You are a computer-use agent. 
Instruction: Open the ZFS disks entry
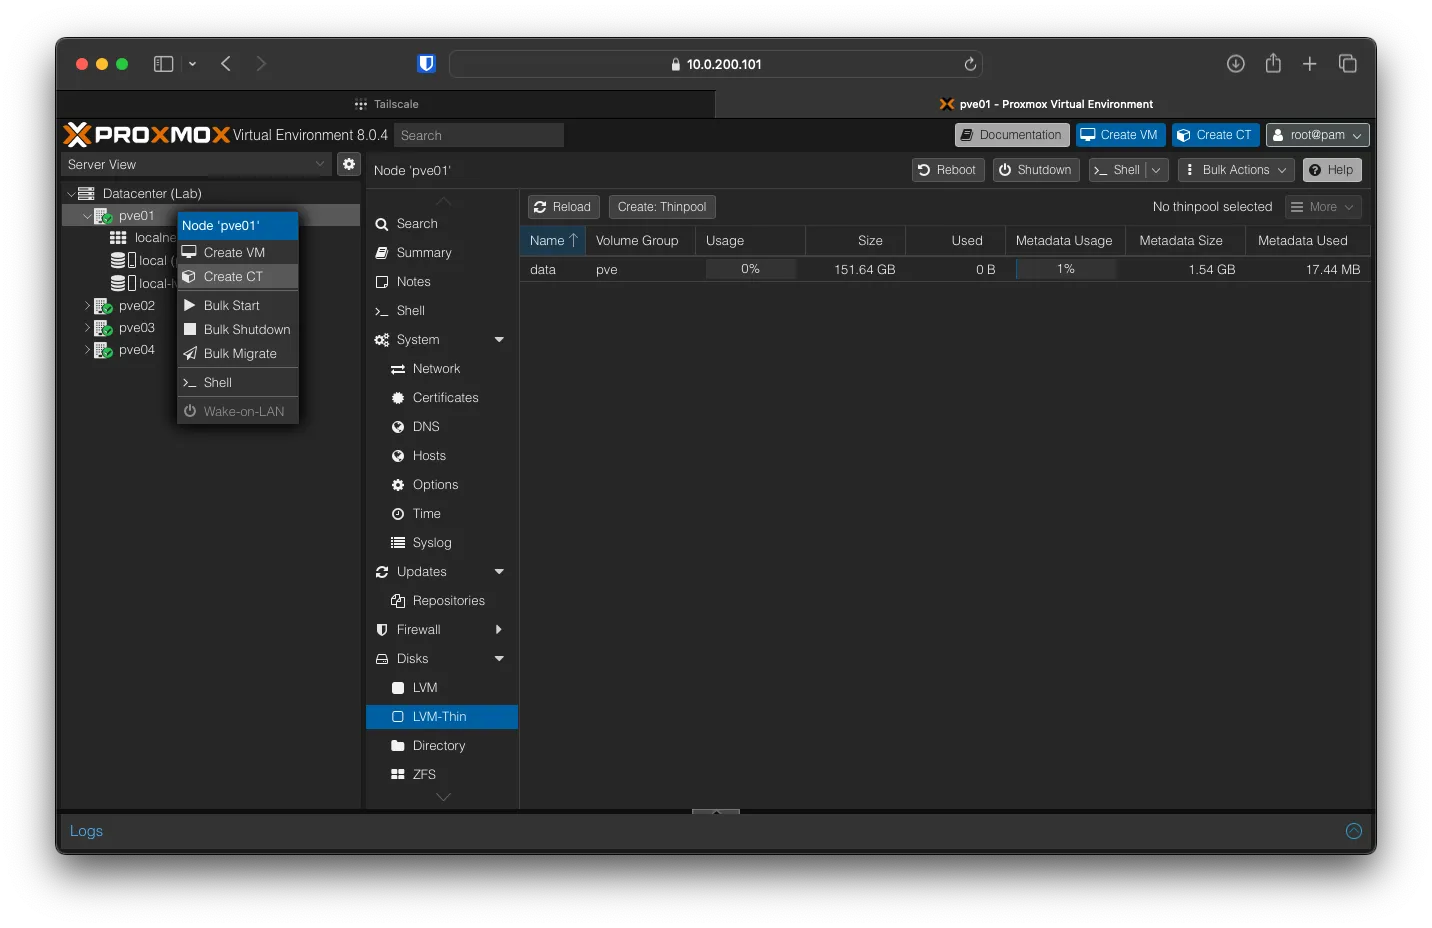pyautogui.click(x=442, y=775)
